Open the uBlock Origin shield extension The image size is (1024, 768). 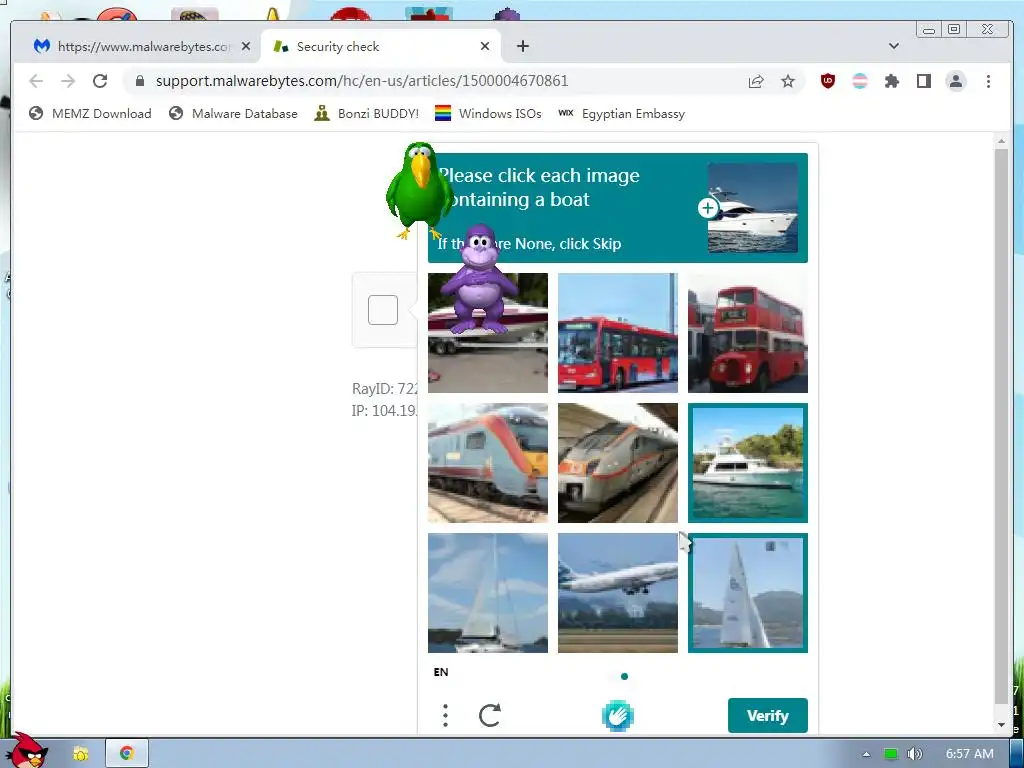point(827,81)
